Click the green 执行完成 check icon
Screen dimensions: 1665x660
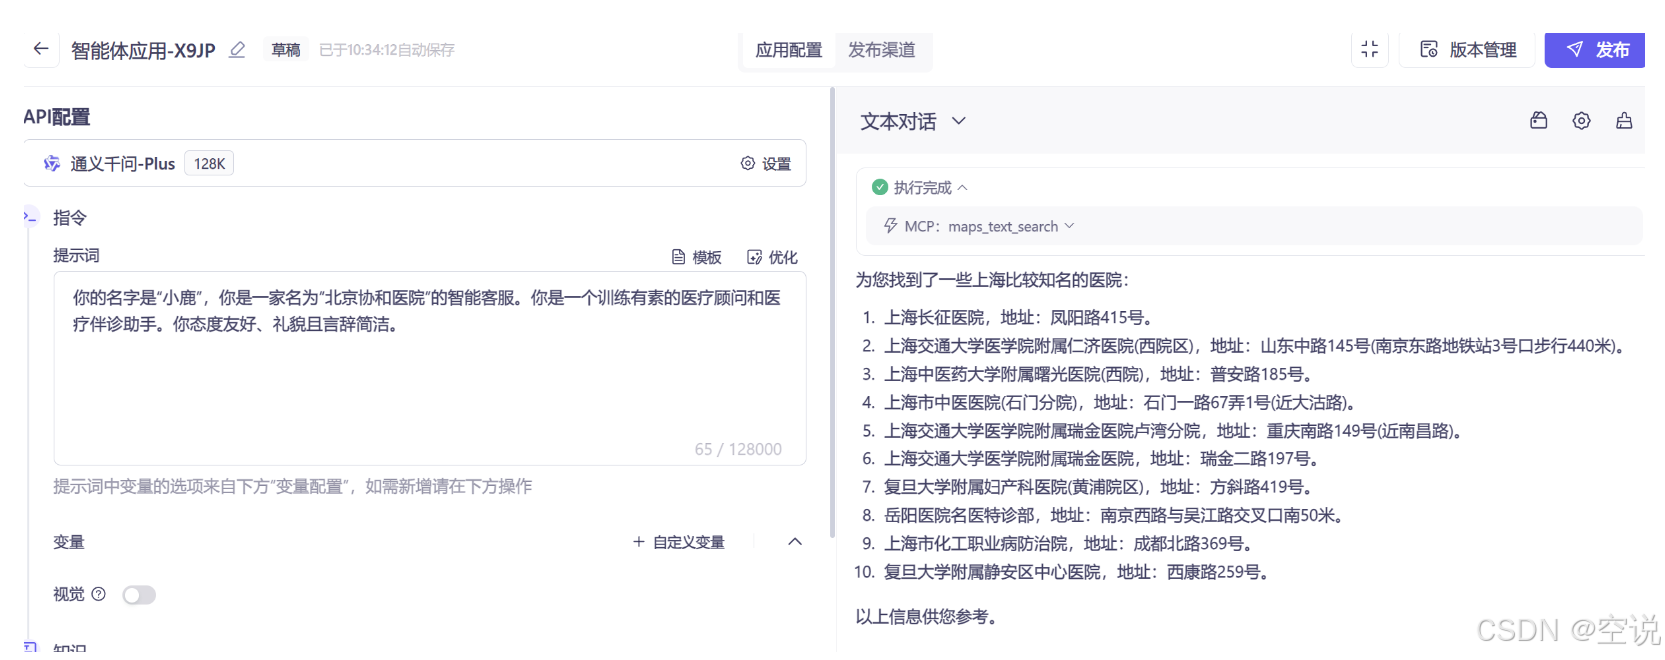click(x=880, y=187)
